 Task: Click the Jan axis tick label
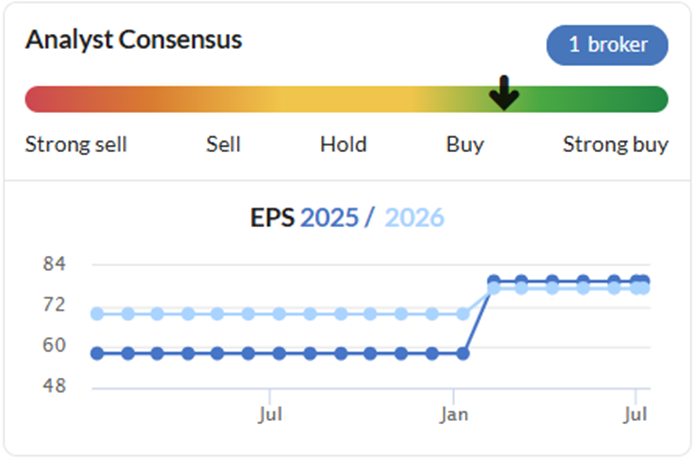click(x=454, y=415)
